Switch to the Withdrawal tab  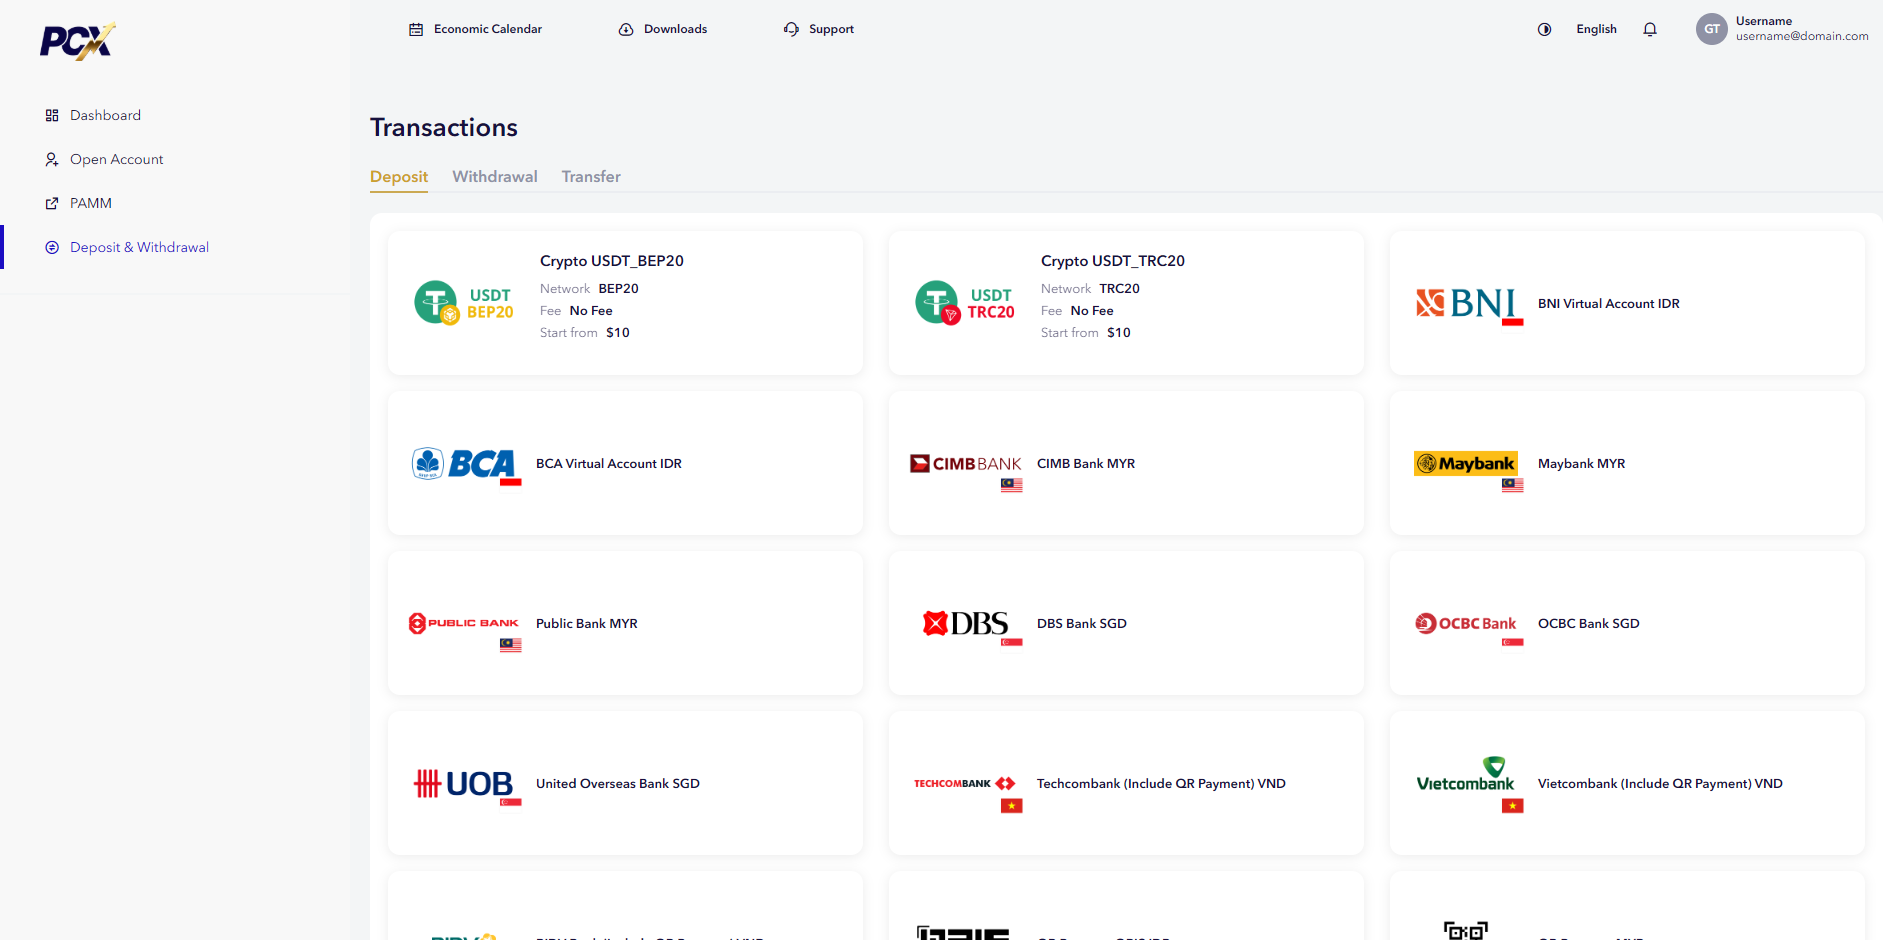pyautogui.click(x=495, y=177)
